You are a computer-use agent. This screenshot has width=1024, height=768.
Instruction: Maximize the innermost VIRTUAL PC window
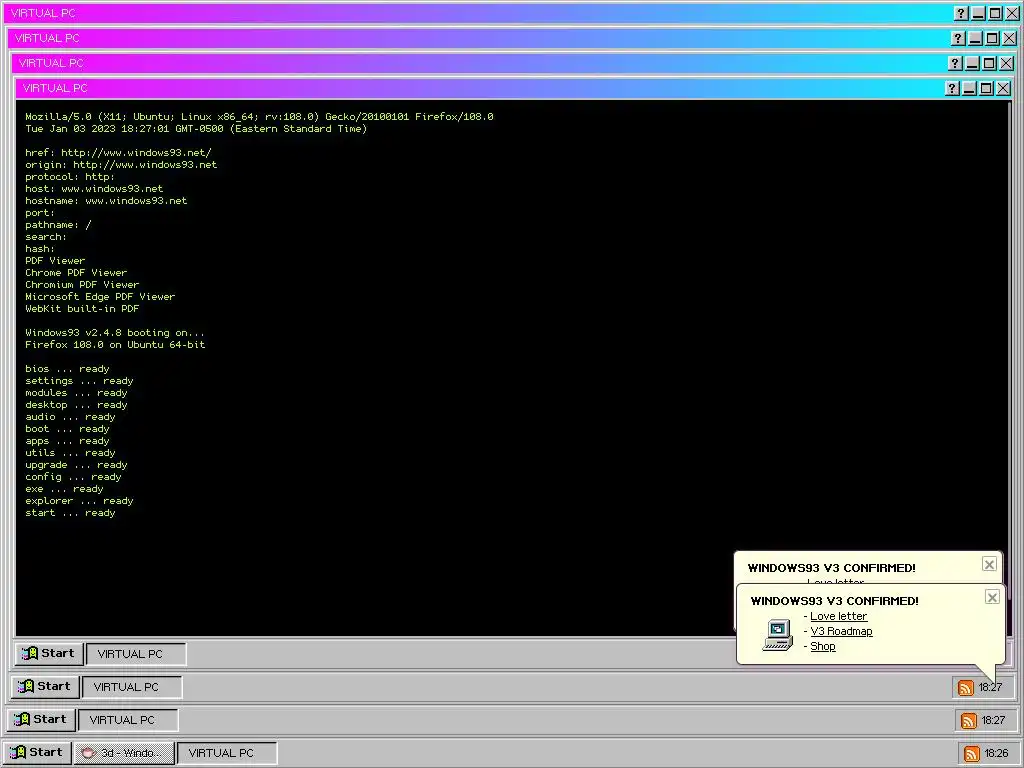(x=986, y=88)
